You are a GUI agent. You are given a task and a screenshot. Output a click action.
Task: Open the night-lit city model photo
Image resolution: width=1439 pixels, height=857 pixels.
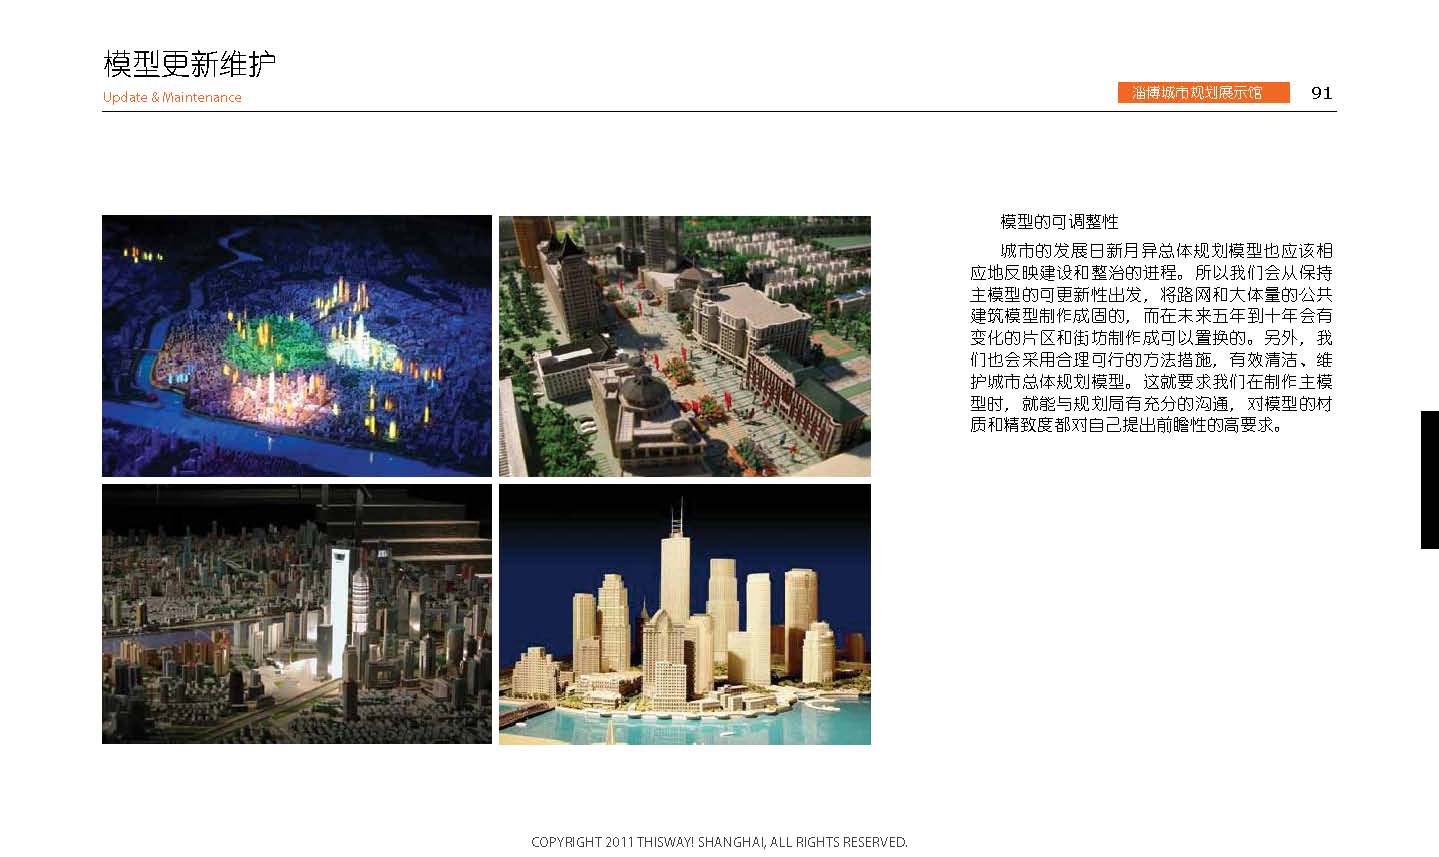(297, 346)
